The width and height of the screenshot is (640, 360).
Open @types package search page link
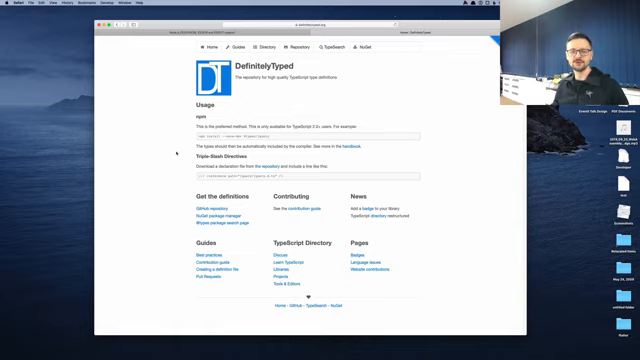[x=222, y=223]
